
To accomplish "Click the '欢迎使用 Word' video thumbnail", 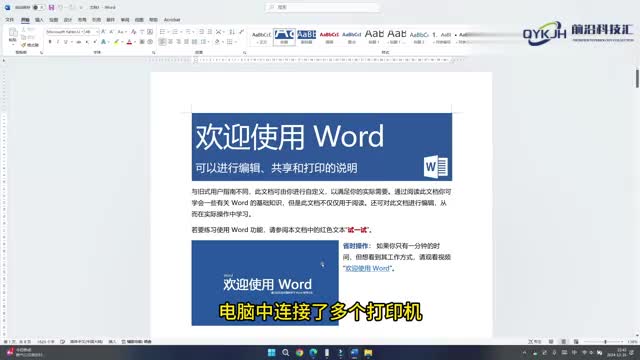I will (265, 283).
